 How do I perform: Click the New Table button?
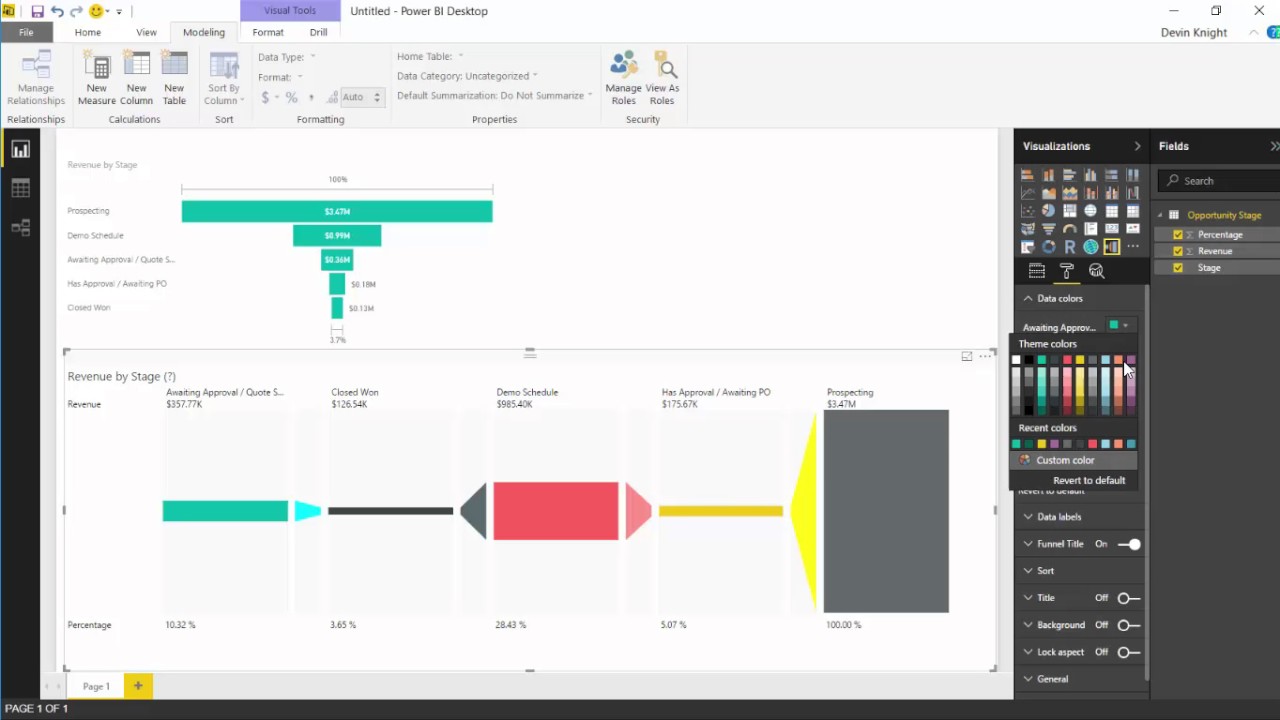click(x=174, y=78)
